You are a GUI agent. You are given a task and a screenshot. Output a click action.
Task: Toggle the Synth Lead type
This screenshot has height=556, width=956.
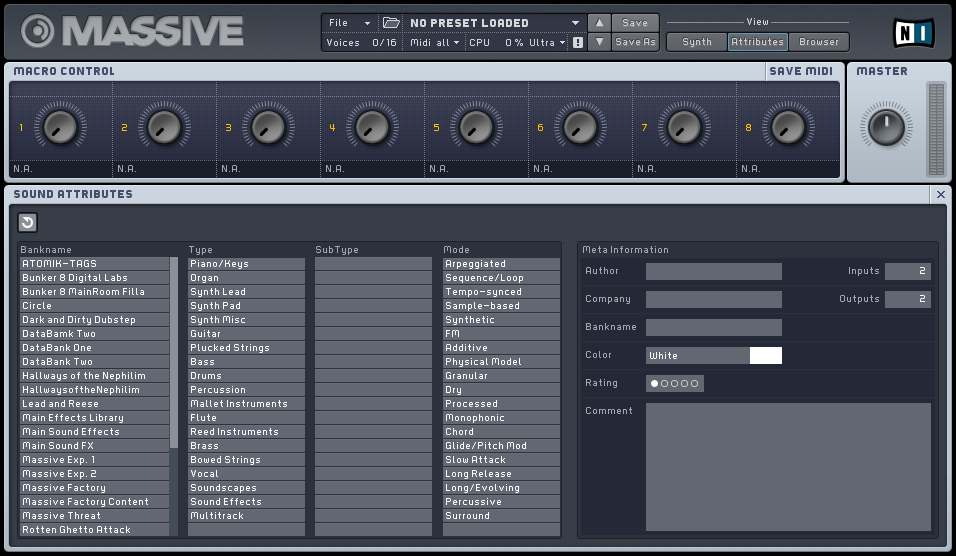246,292
